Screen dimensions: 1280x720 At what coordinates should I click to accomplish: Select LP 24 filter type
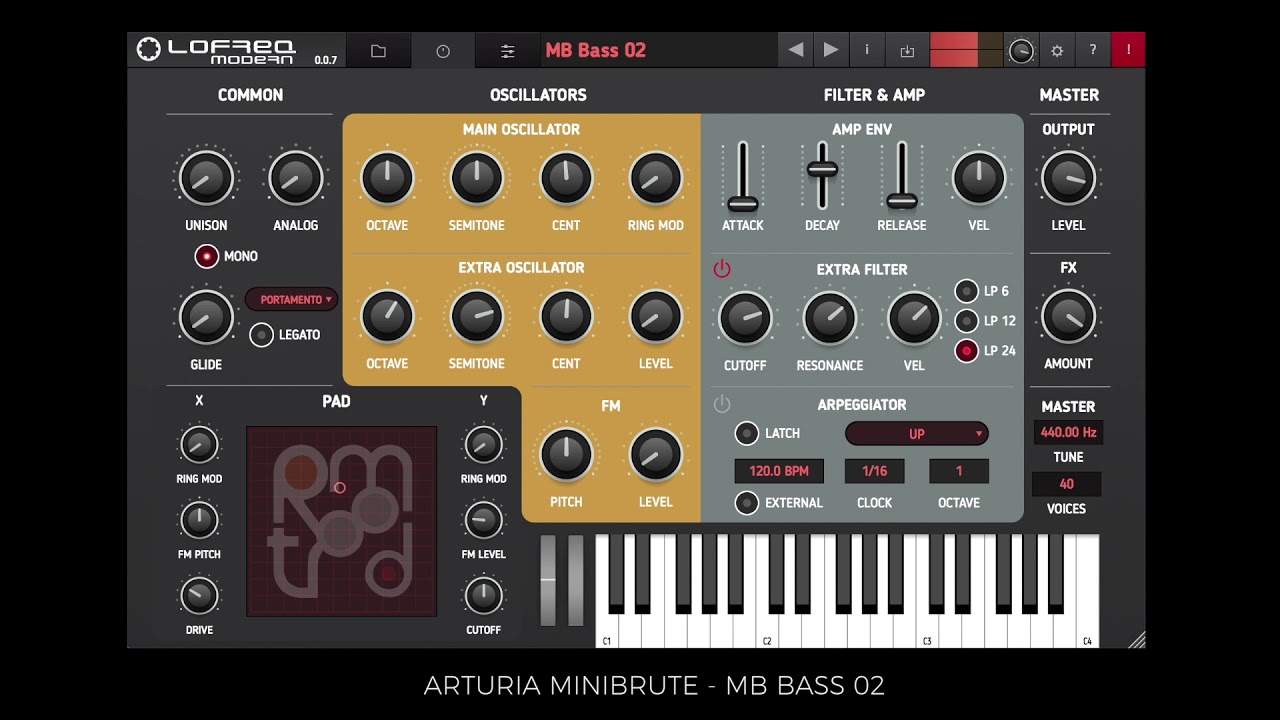[x=966, y=351]
